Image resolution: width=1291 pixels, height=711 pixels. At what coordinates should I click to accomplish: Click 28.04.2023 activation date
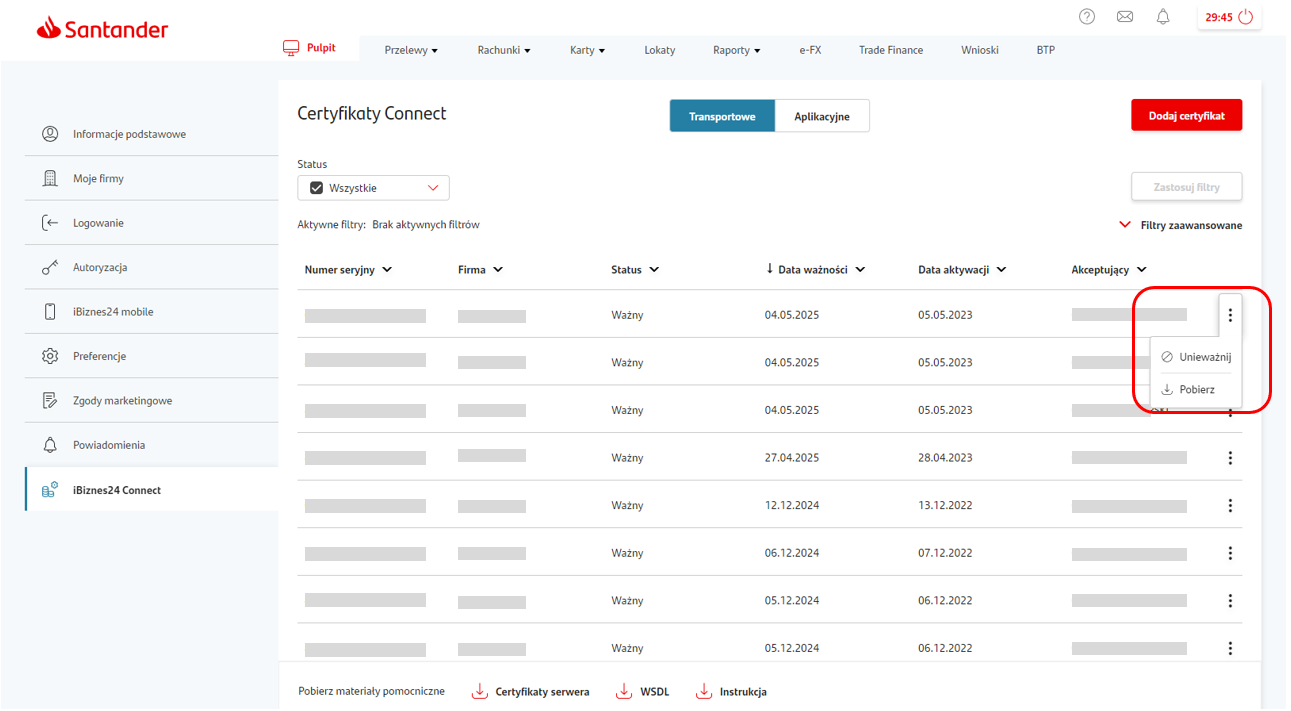pyautogui.click(x=945, y=458)
